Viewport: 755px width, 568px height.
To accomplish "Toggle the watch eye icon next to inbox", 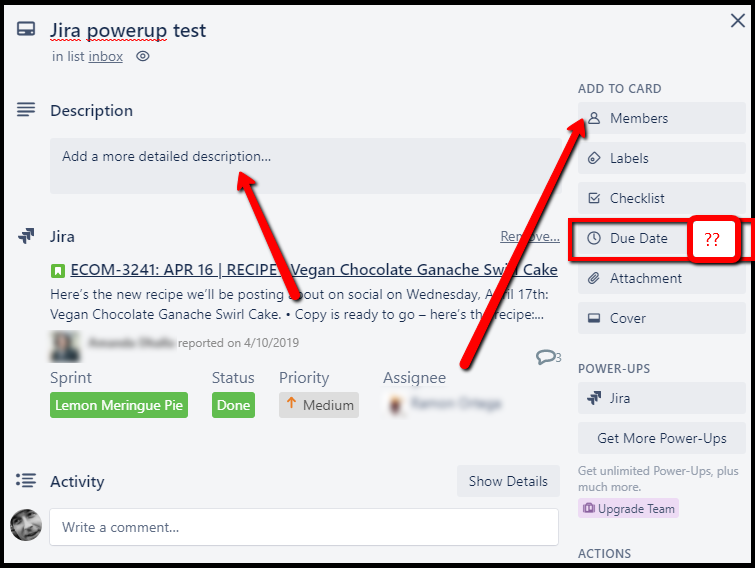I will [143, 56].
